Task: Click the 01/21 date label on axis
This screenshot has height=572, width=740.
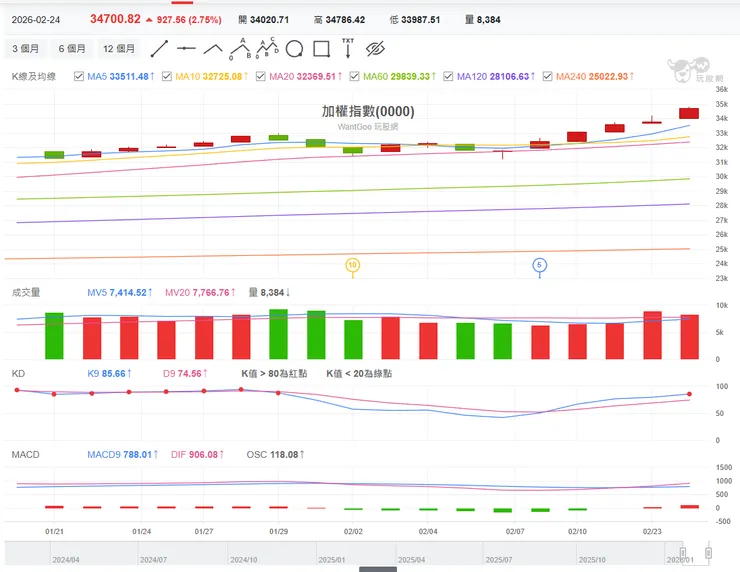Action: point(54,531)
